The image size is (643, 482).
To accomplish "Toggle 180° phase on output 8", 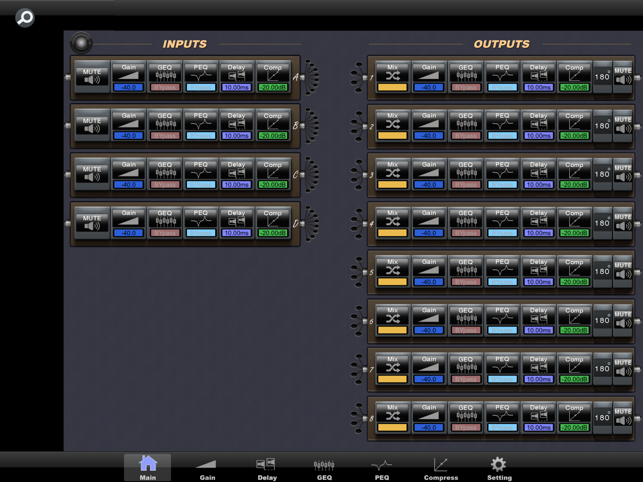I will (602, 417).
